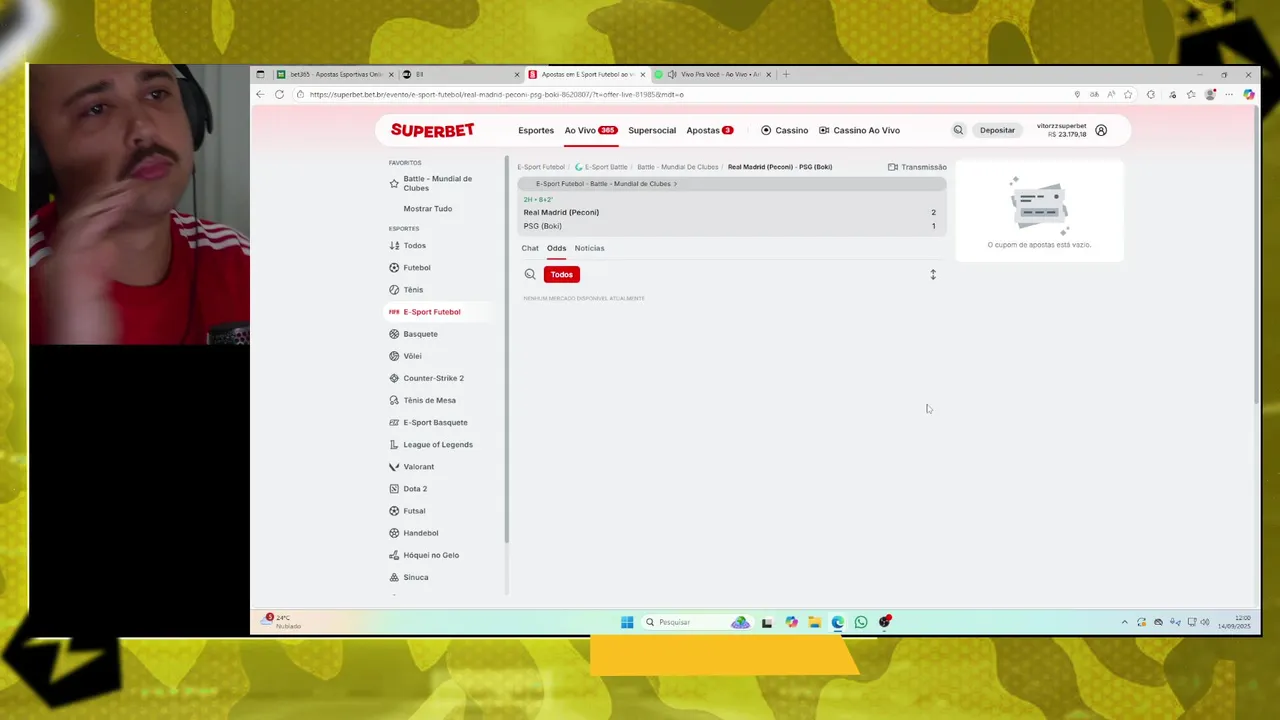Click Battle - Mundial de Clubes breadcrumb

coord(677,167)
